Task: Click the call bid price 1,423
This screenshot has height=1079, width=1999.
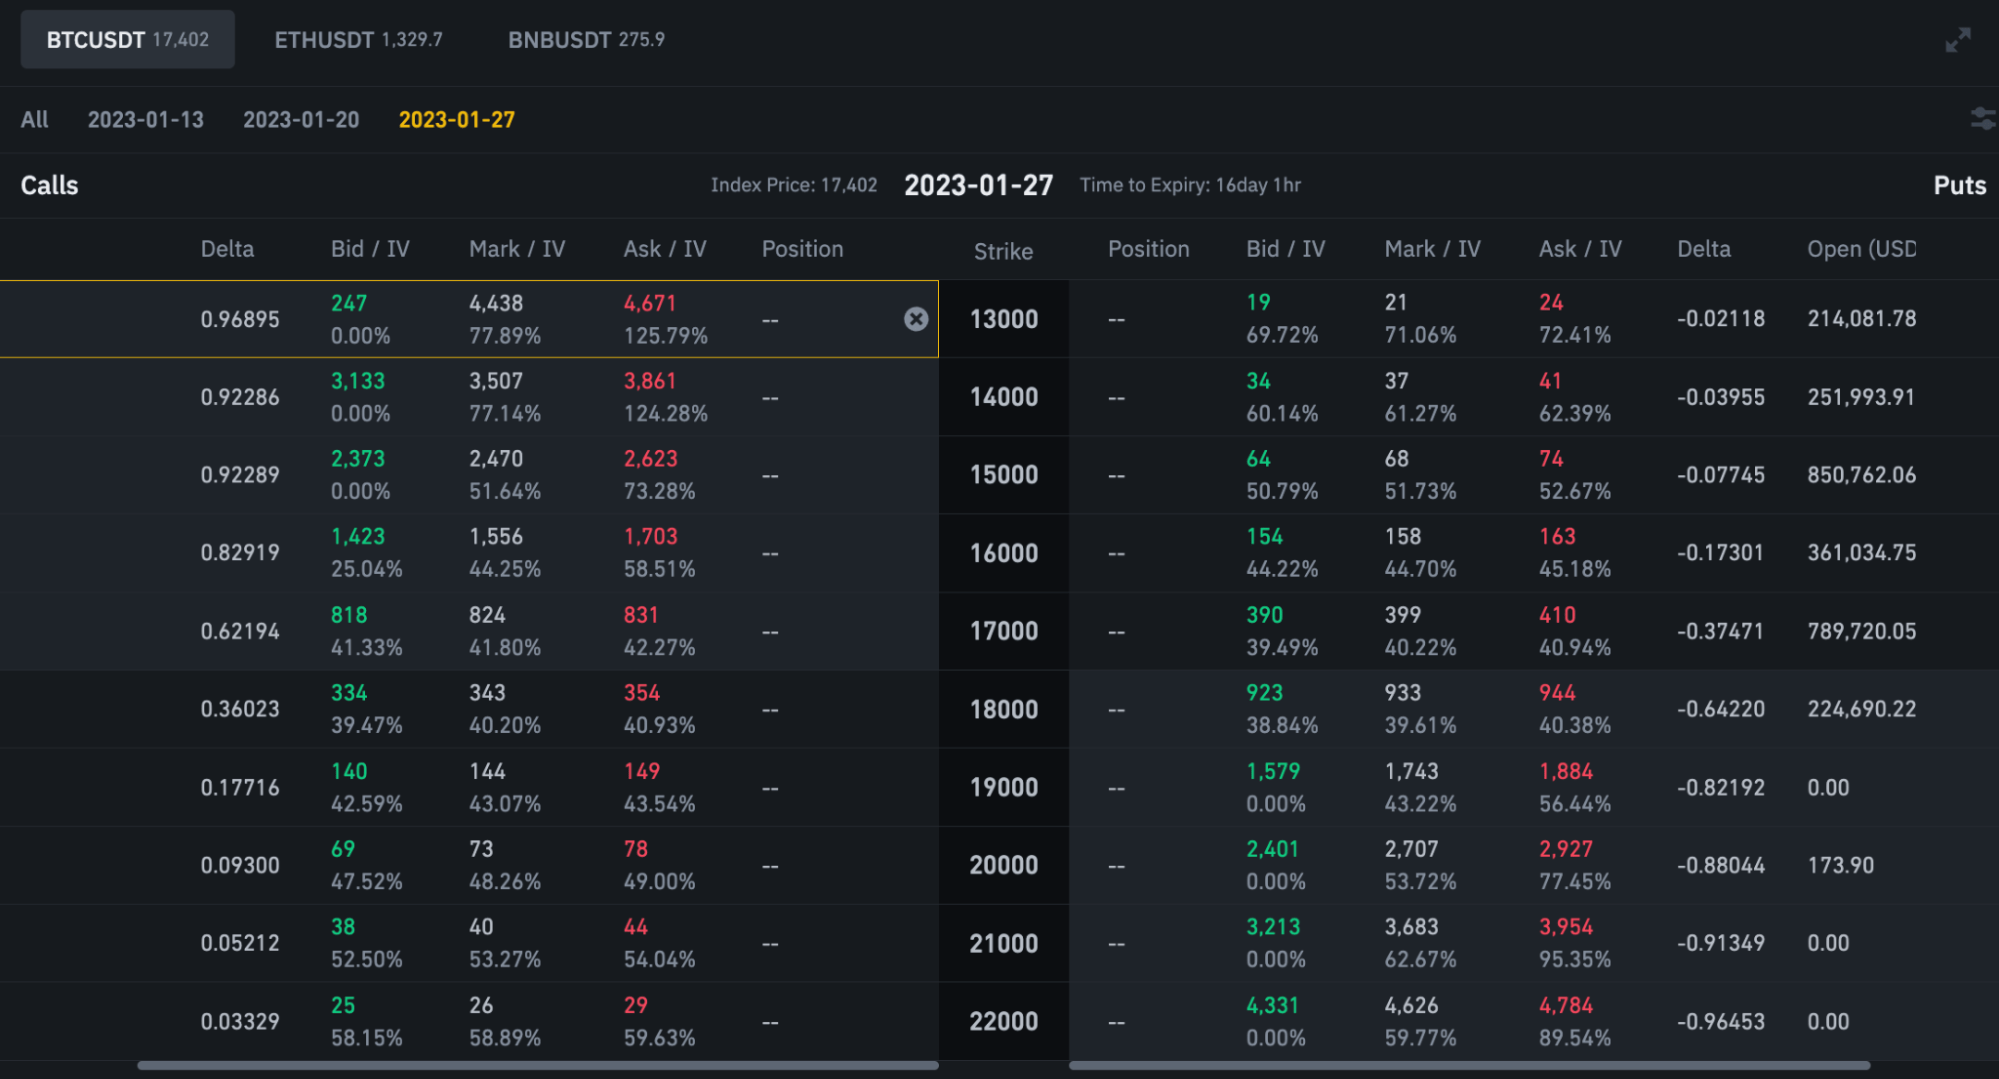Action: pos(358,537)
